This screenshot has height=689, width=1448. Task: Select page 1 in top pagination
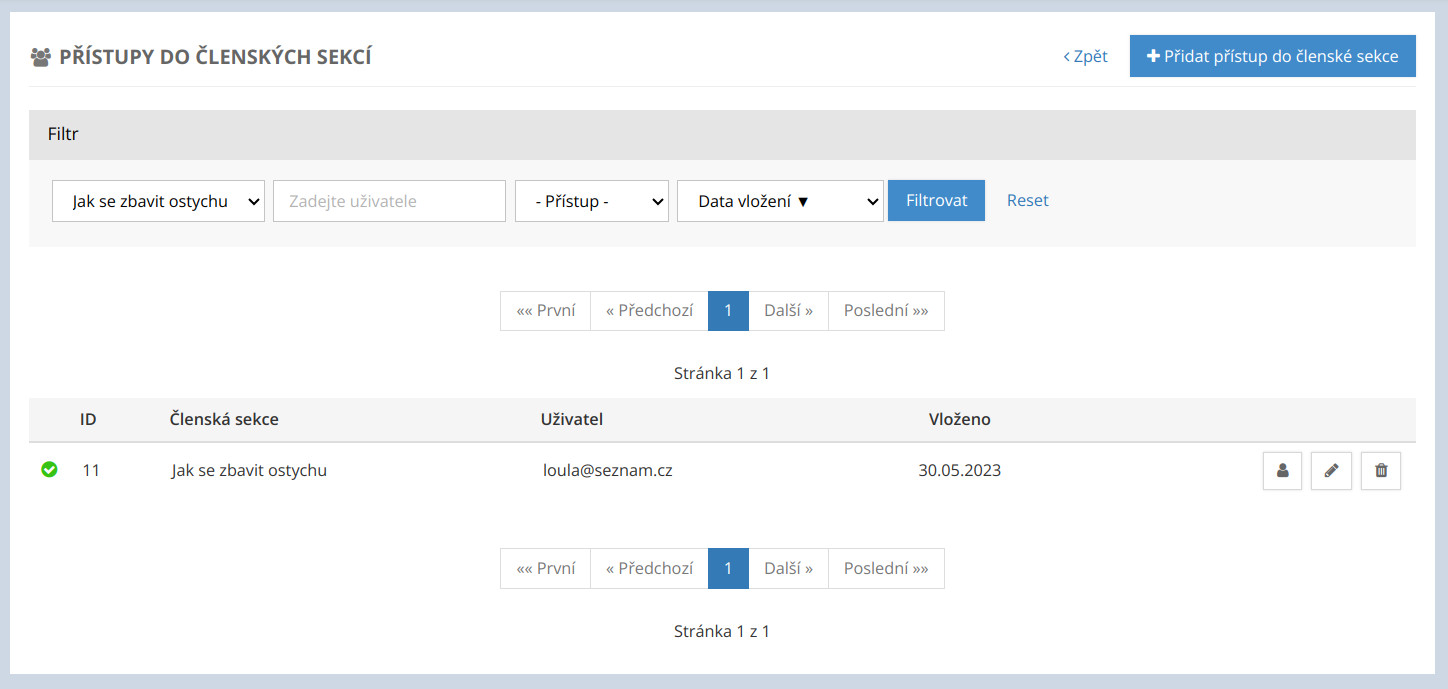pos(728,311)
